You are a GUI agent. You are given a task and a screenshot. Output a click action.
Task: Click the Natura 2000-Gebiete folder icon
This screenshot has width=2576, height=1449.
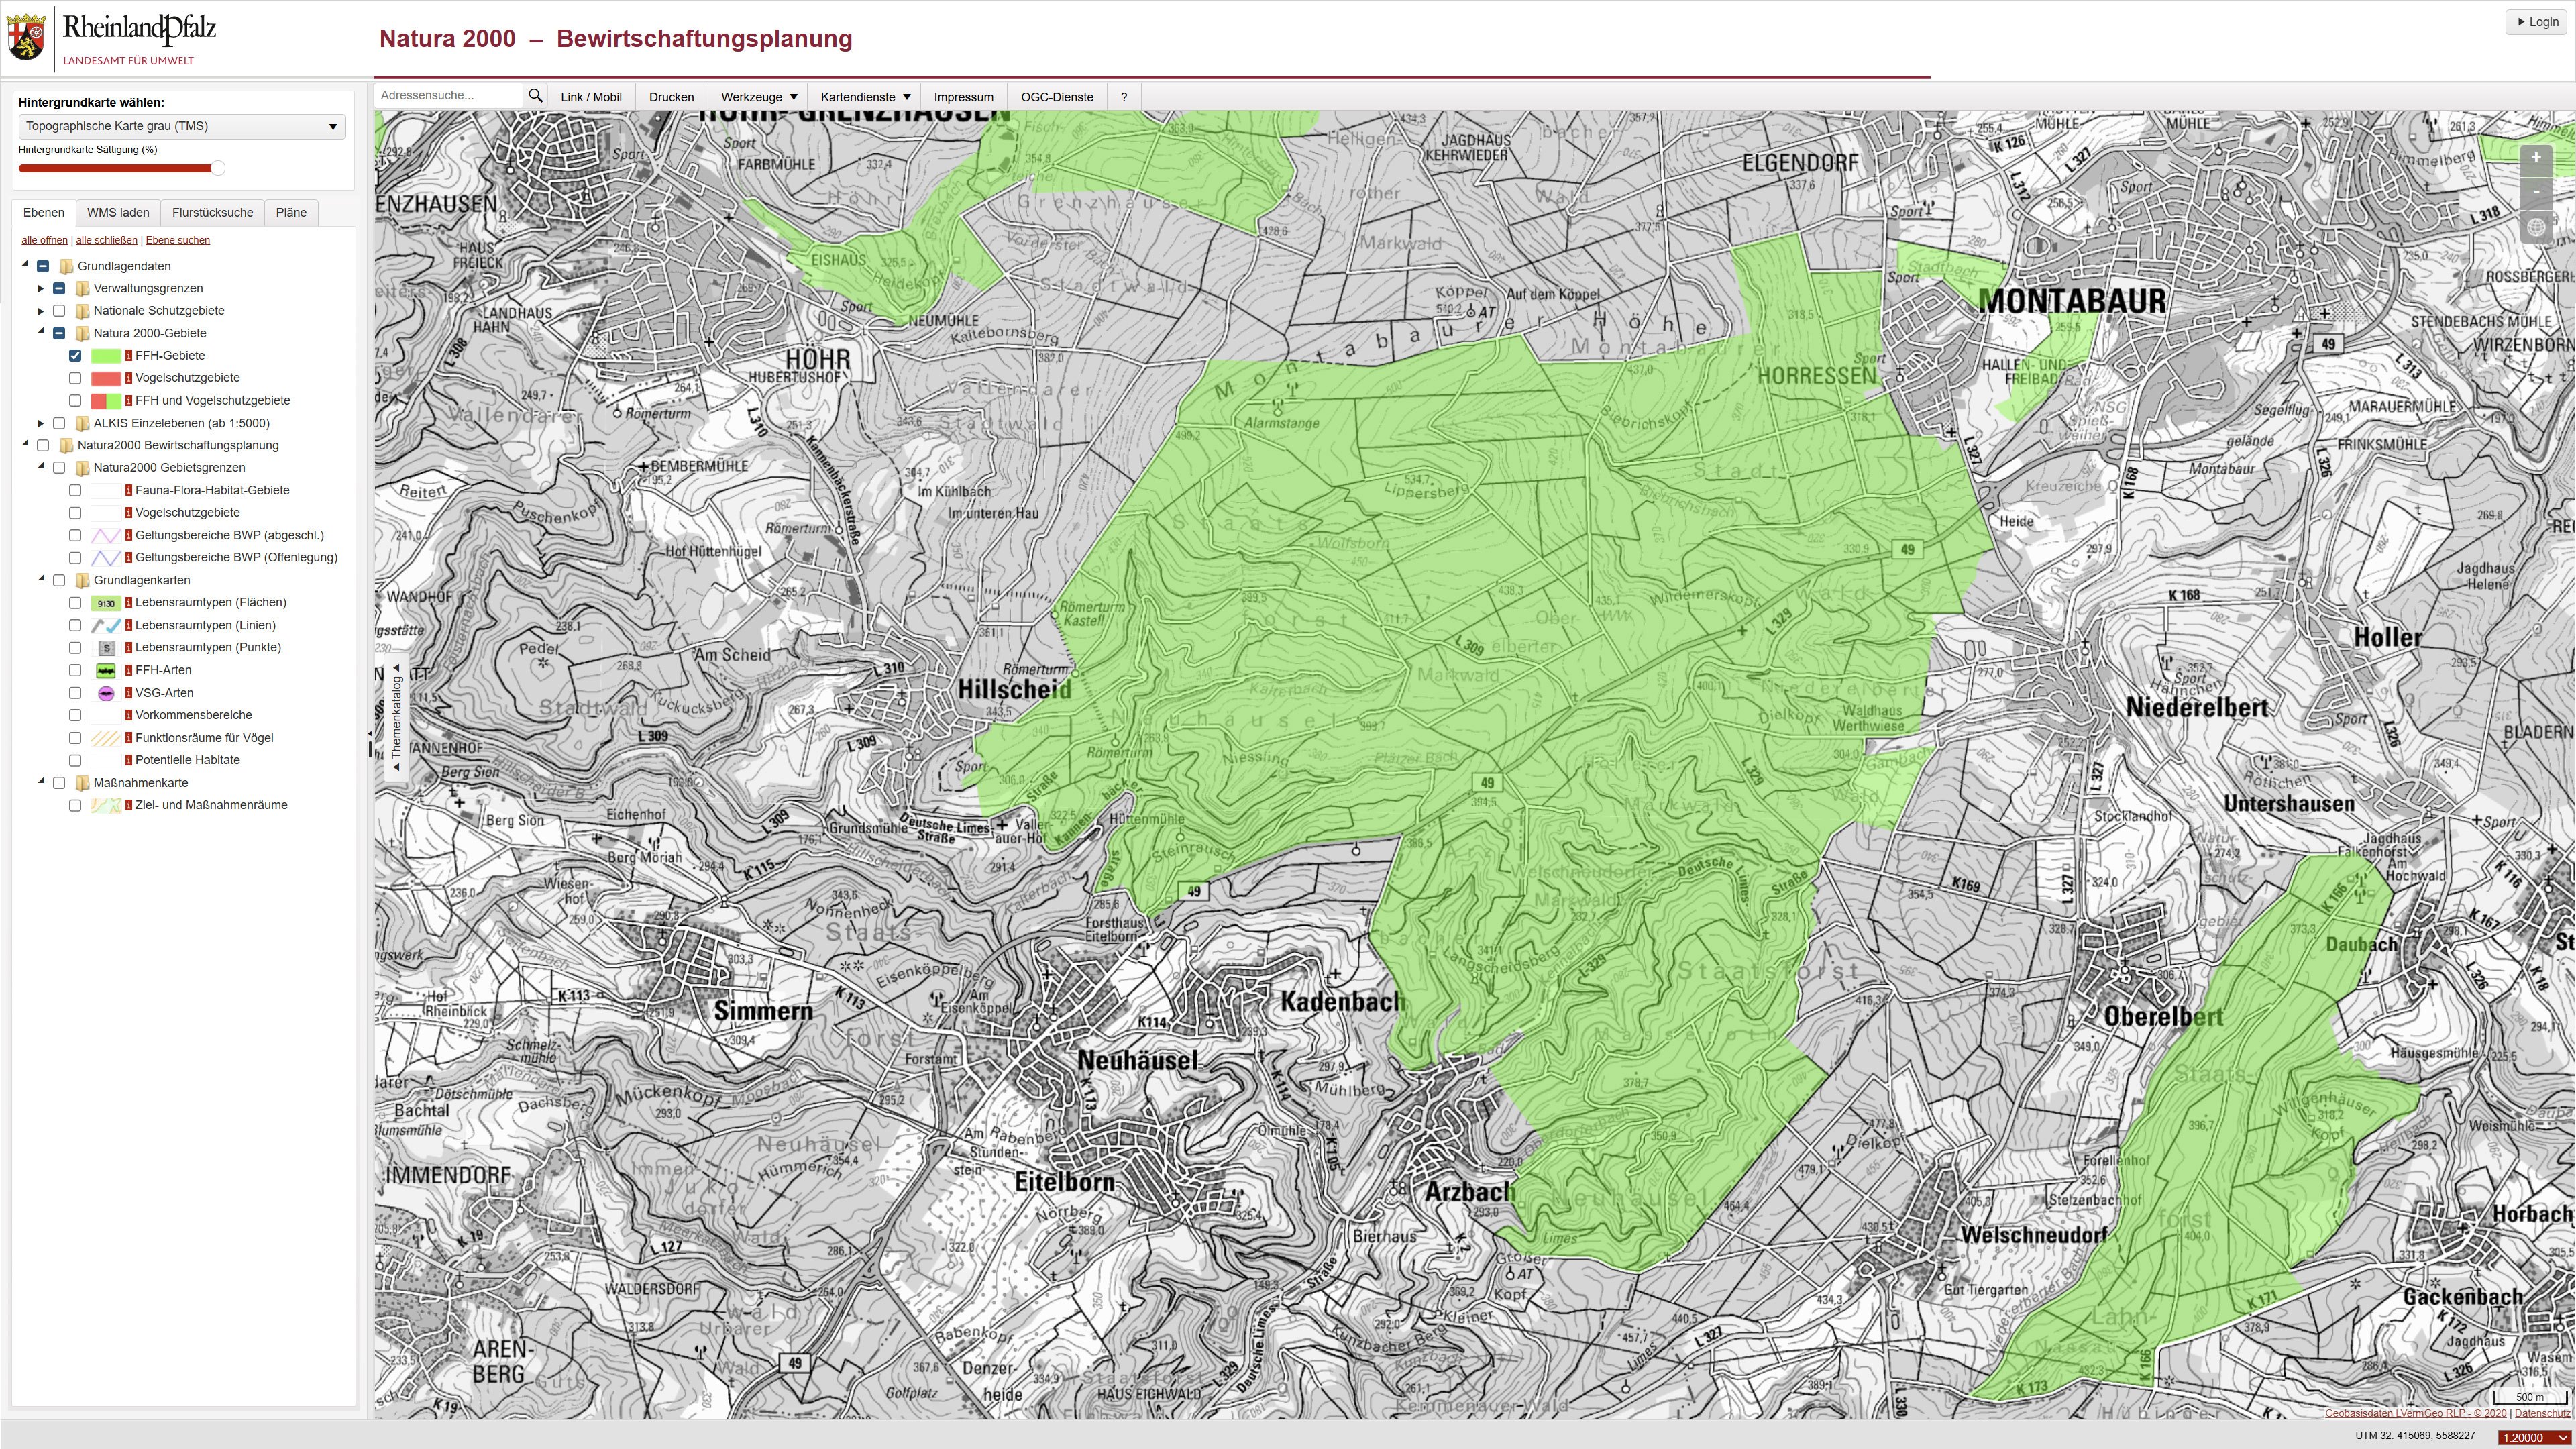point(83,334)
